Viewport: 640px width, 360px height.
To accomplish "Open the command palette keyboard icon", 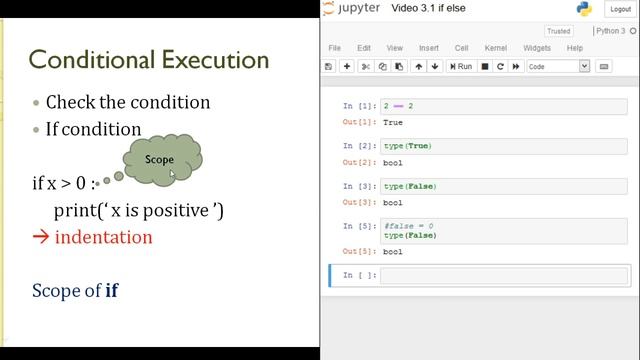I will [x=604, y=67].
